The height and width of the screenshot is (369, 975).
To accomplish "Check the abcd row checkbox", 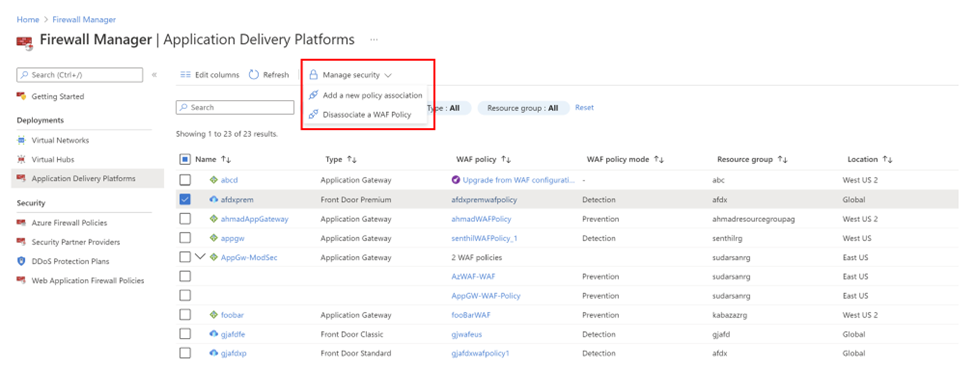I will point(185,180).
